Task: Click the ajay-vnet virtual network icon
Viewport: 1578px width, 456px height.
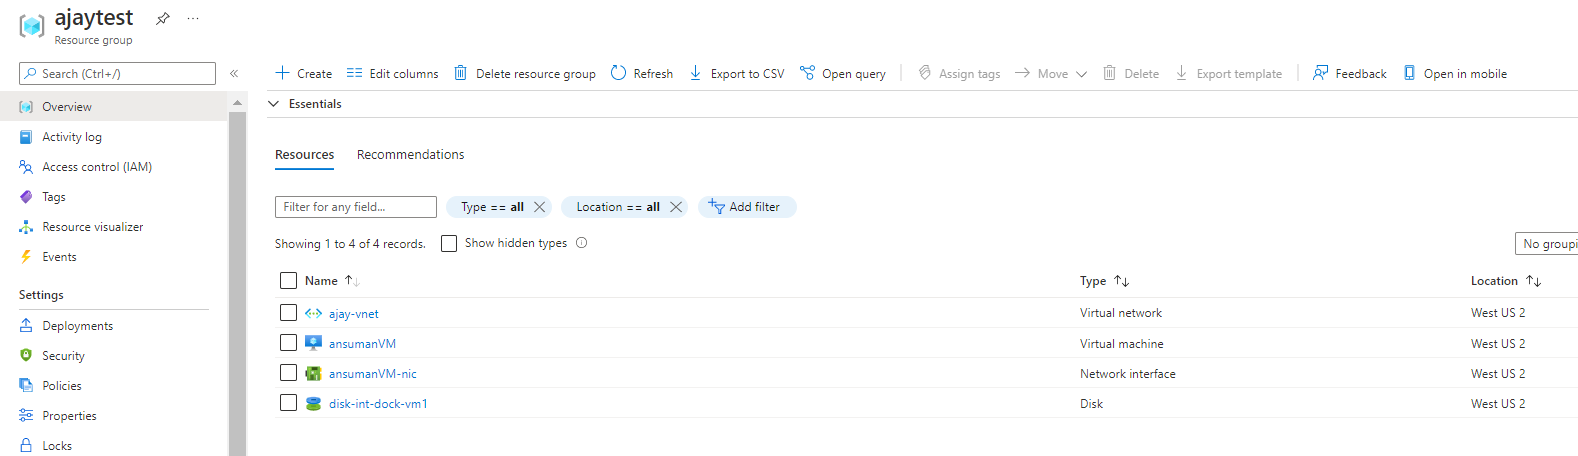Action: tap(313, 313)
